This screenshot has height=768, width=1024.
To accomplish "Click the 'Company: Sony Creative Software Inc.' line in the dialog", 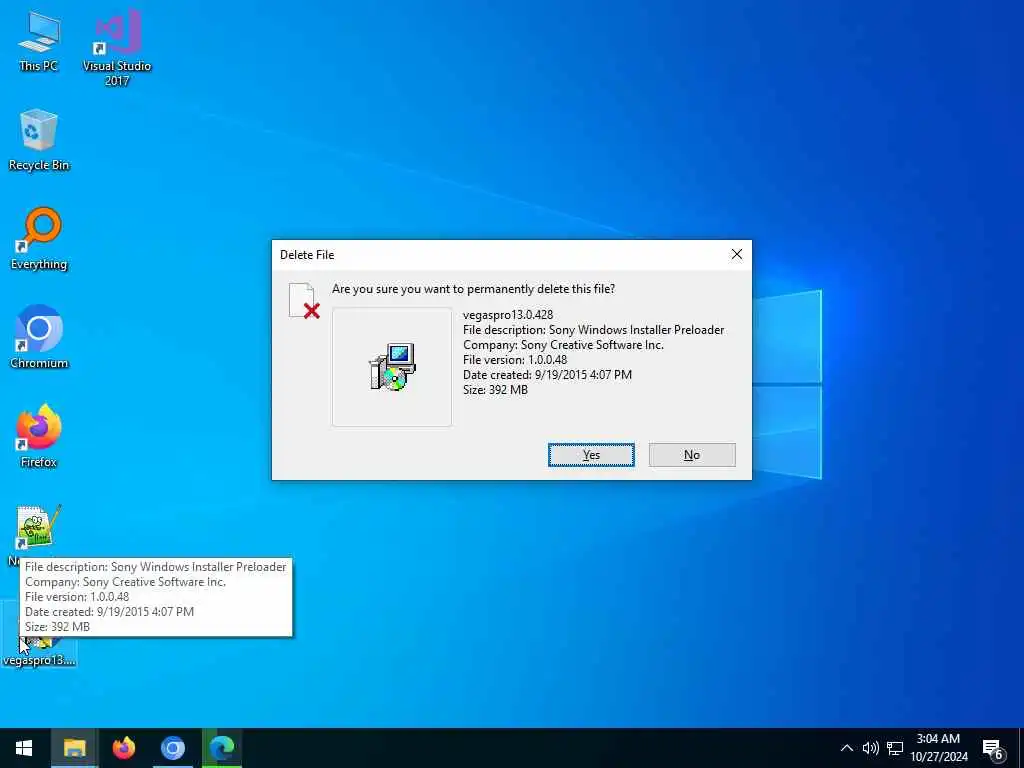I will (563, 345).
